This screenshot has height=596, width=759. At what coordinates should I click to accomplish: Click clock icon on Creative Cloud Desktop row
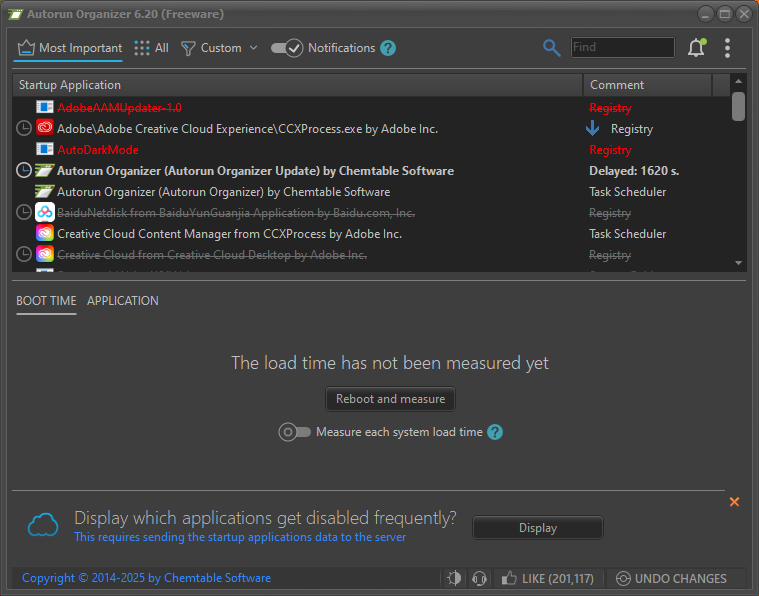[x=24, y=254]
